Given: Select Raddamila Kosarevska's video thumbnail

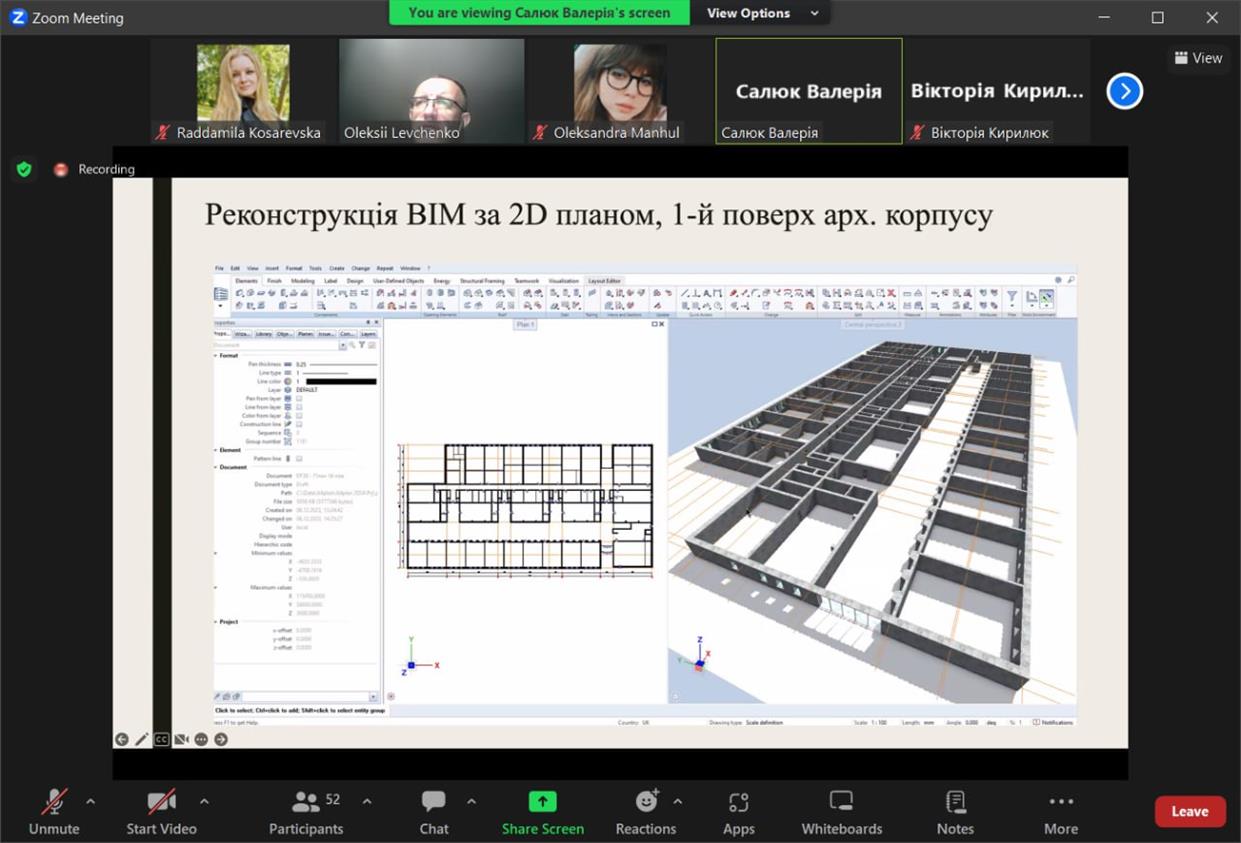Looking at the screenshot, I should pos(242,91).
